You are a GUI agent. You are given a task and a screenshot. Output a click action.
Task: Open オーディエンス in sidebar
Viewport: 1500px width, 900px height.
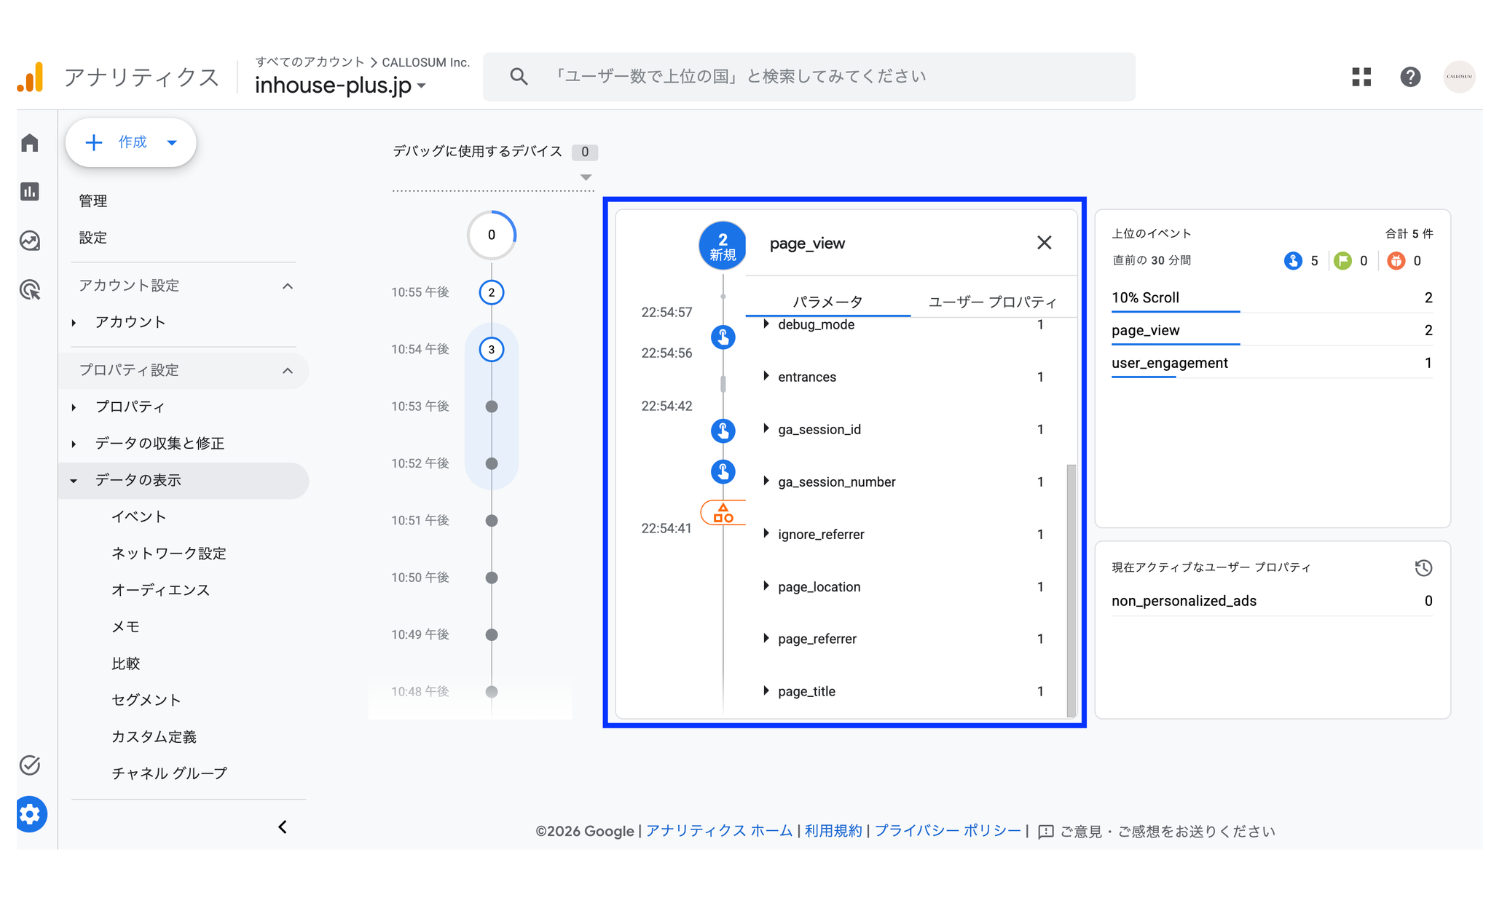tap(161, 591)
